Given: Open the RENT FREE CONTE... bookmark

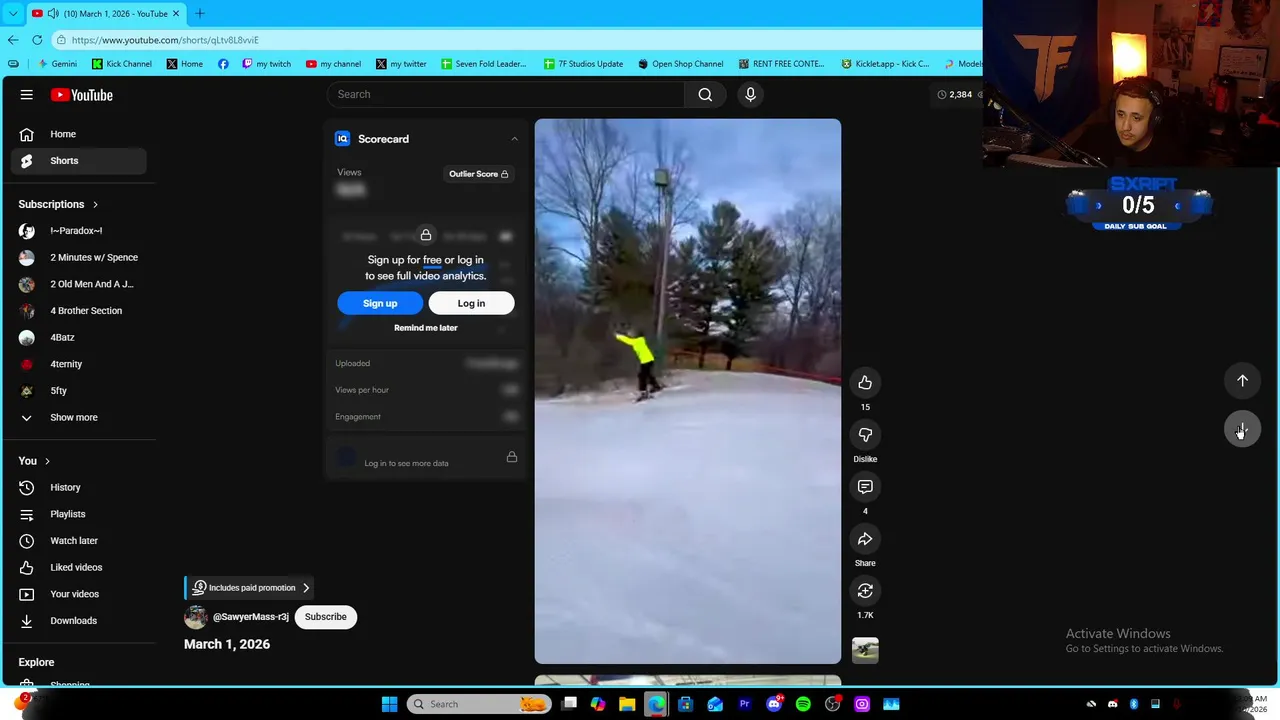Looking at the screenshot, I should [782, 64].
